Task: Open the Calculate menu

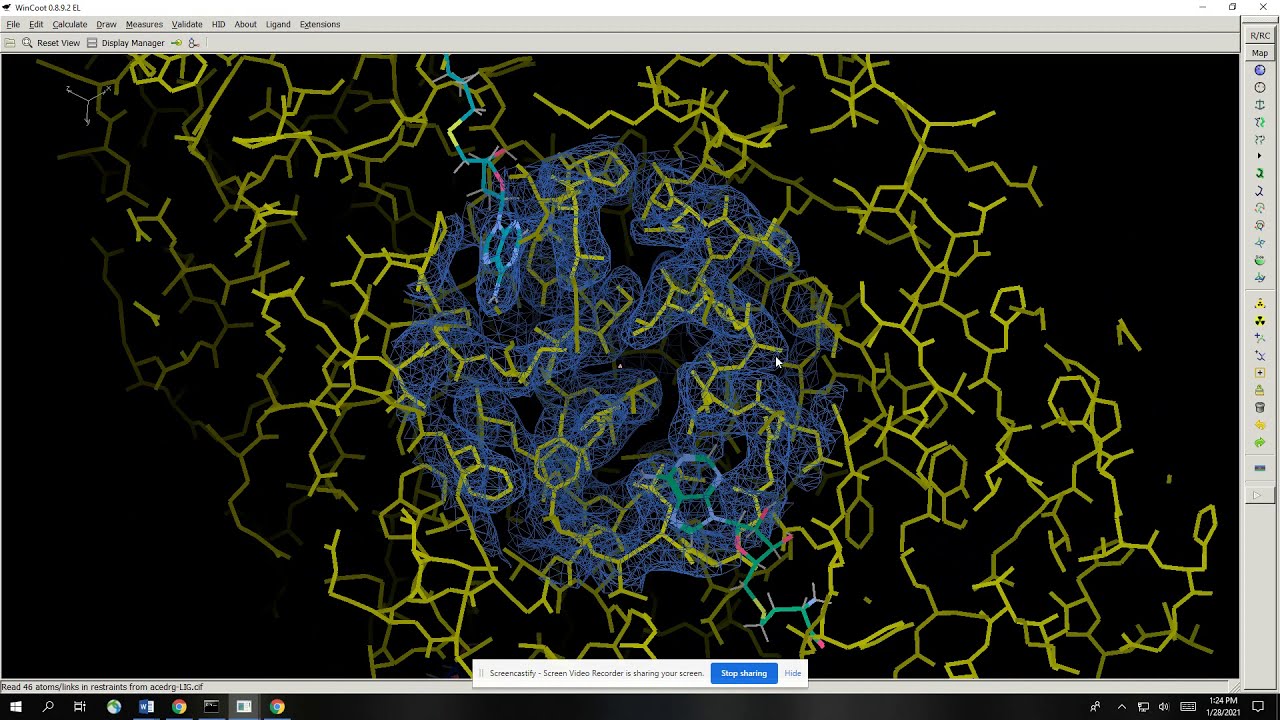Action: pos(70,24)
